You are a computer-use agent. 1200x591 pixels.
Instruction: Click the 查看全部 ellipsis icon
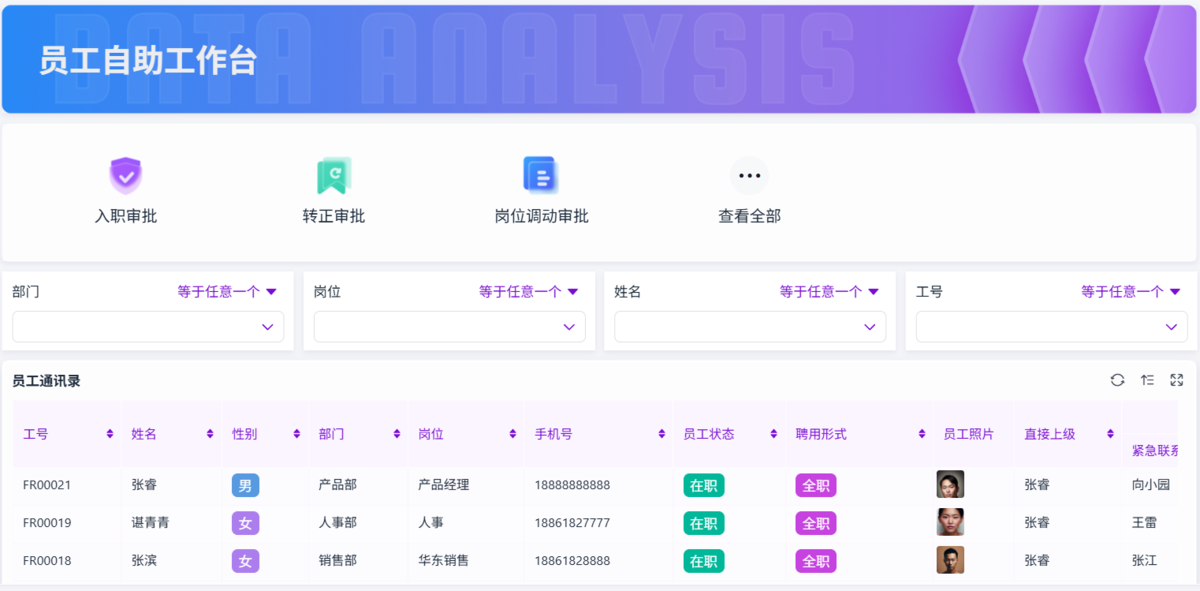[x=749, y=176]
